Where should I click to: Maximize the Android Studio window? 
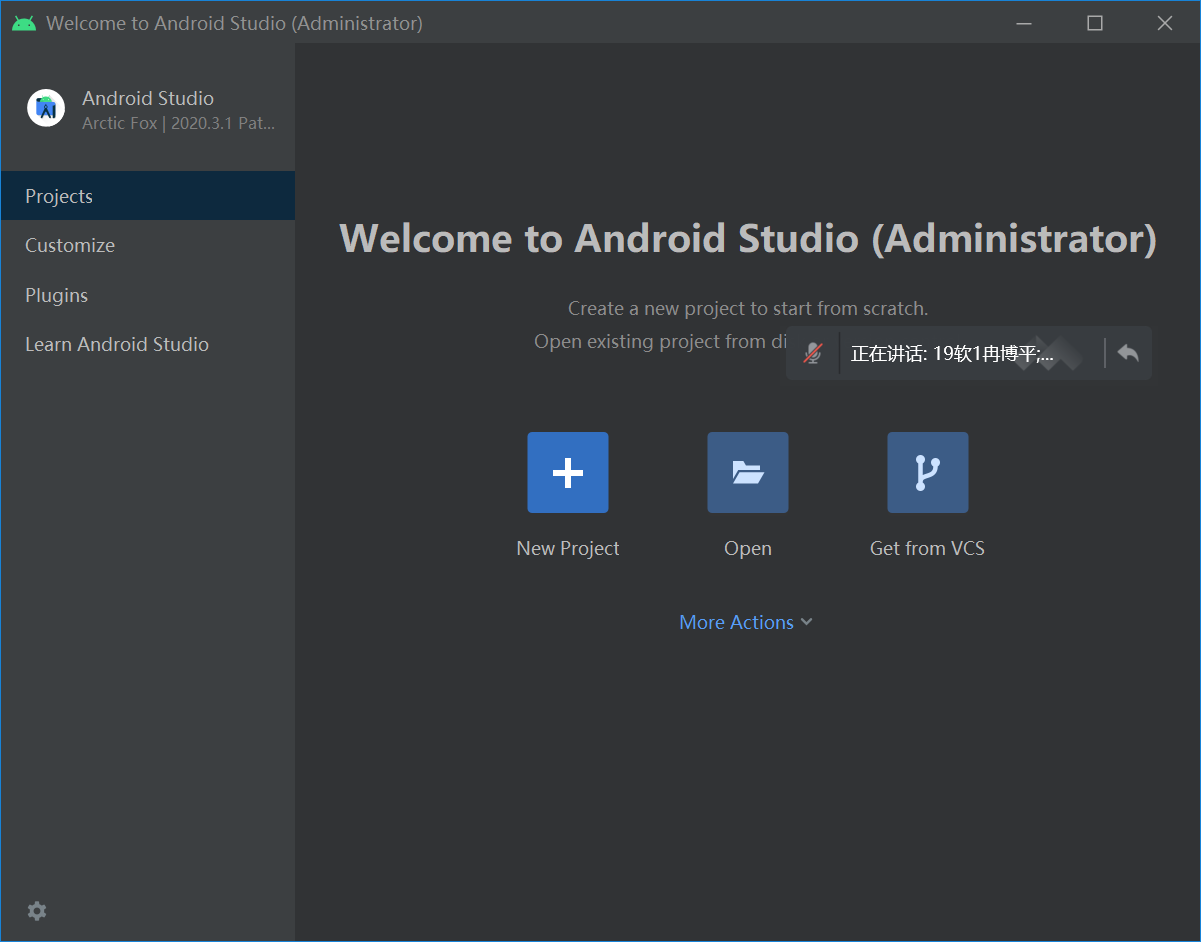point(1095,23)
